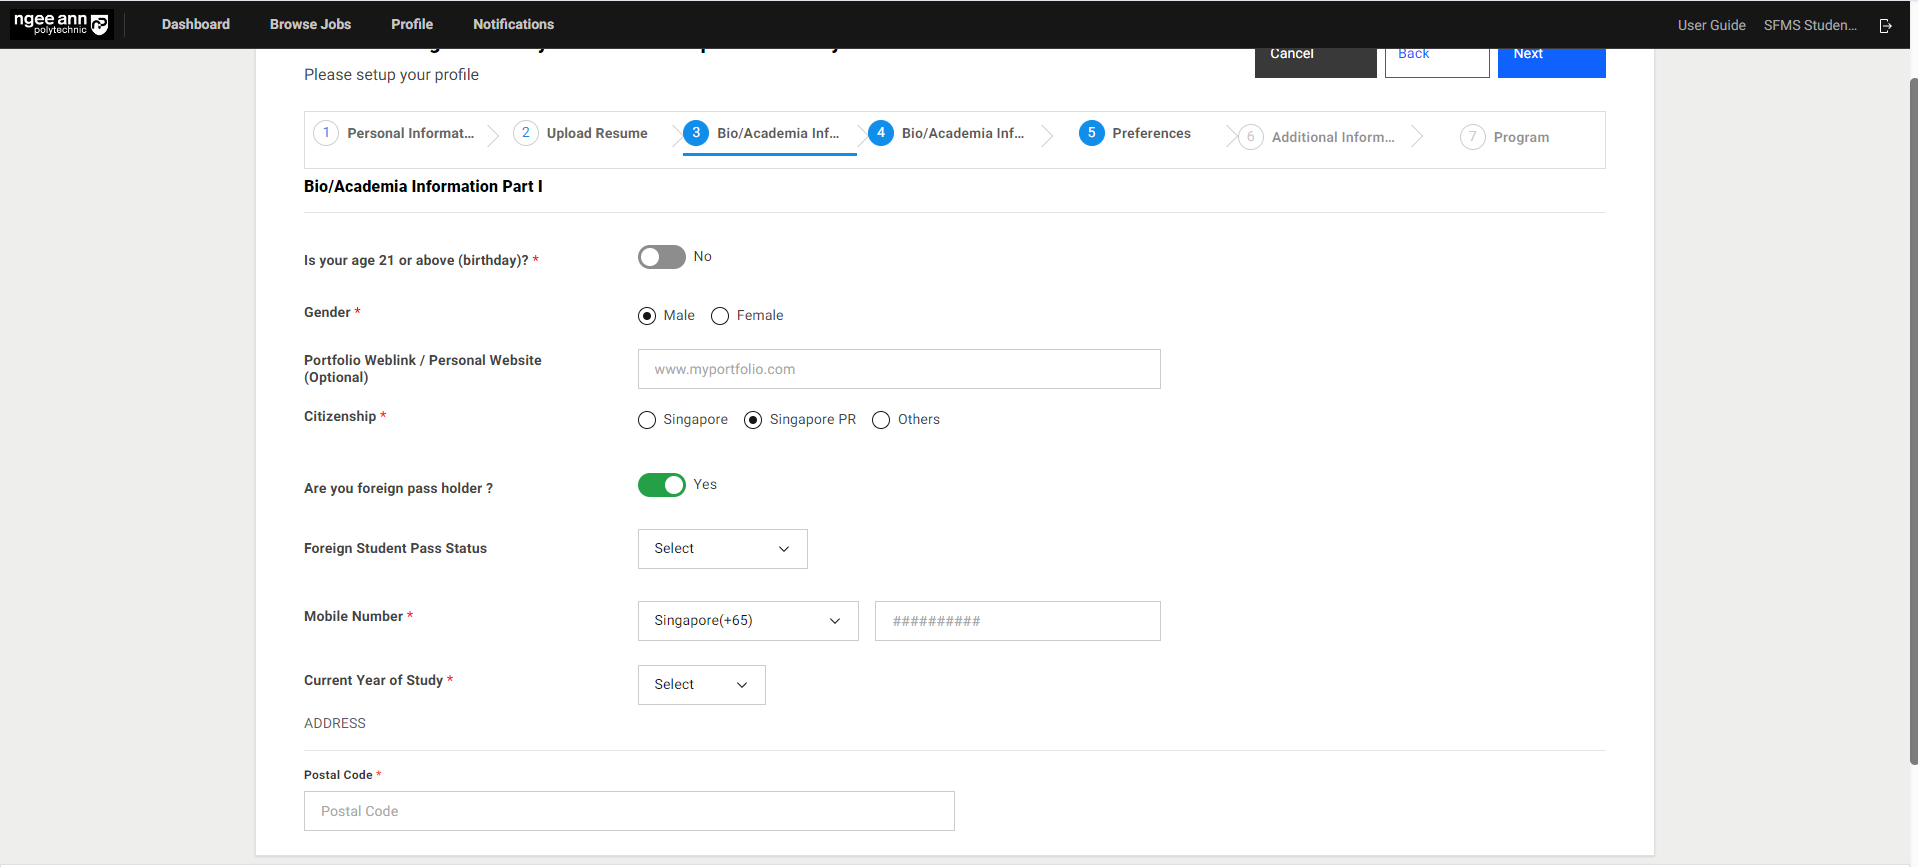Open Browse Jobs in the top navigation
This screenshot has width=1918, height=867.
310,24
